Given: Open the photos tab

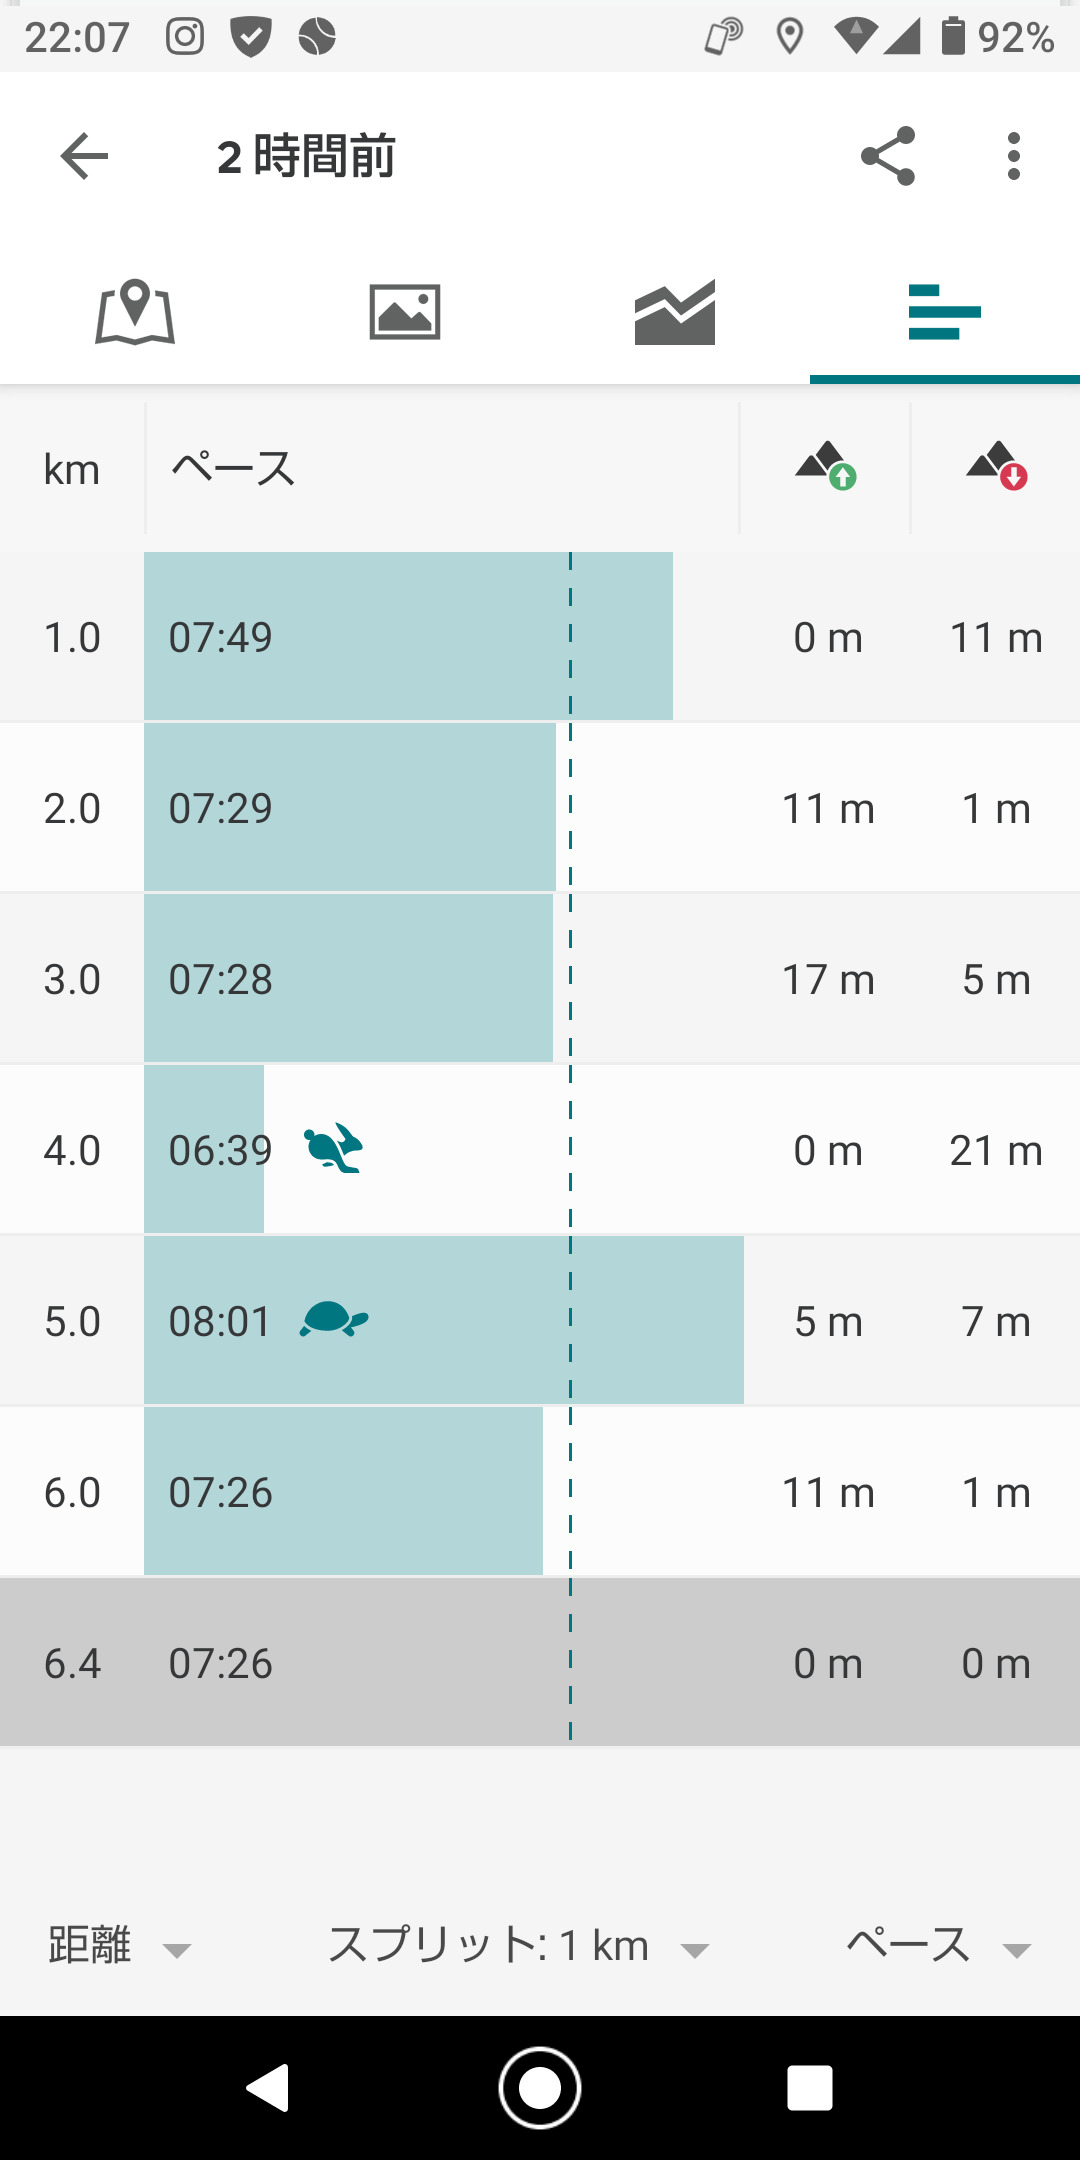Looking at the screenshot, I should pyautogui.click(x=405, y=312).
